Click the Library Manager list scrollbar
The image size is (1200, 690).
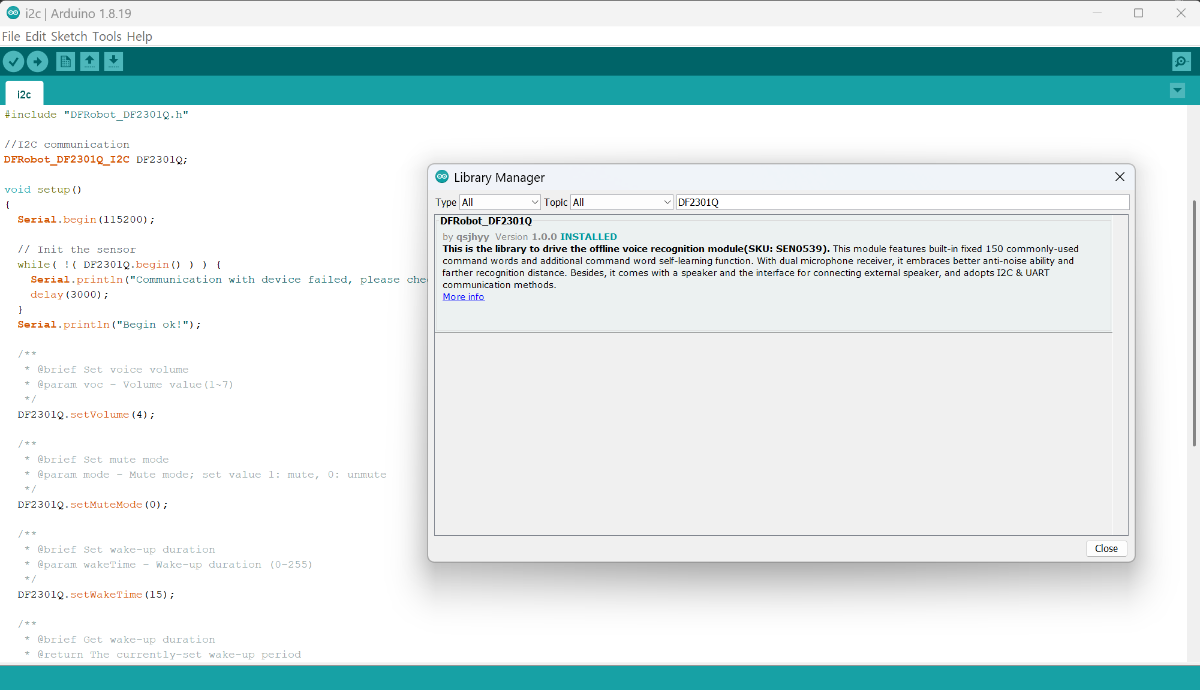point(1120,374)
